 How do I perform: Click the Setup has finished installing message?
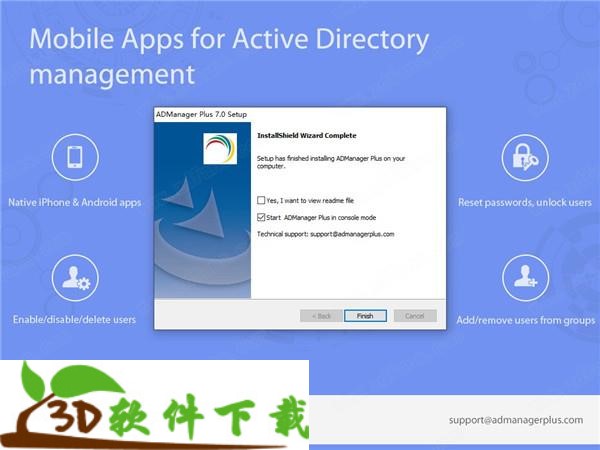331,162
